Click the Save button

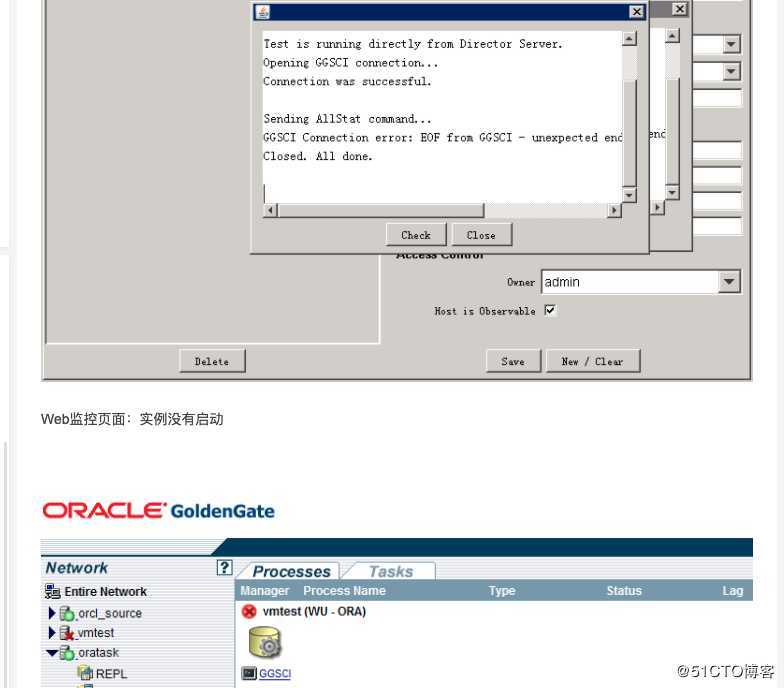coord(513,361)
